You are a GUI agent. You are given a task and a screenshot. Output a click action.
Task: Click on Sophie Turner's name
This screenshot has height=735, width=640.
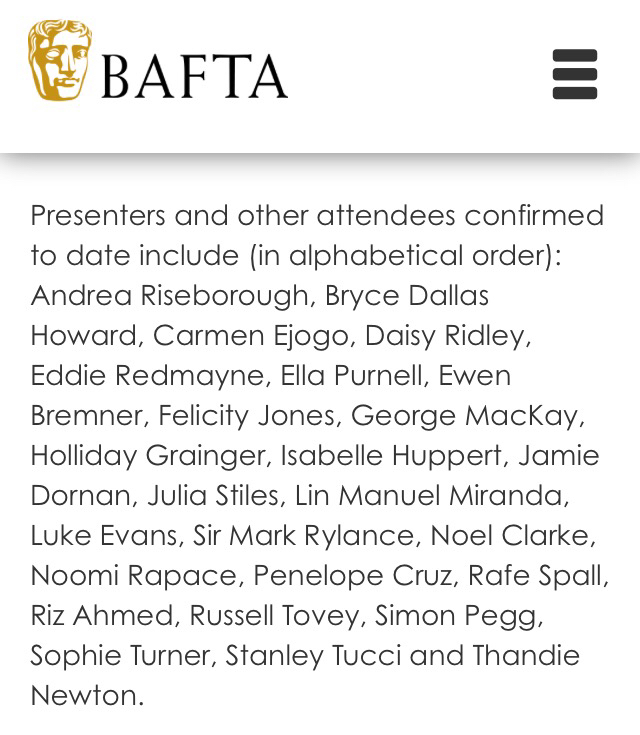[120, 656]
